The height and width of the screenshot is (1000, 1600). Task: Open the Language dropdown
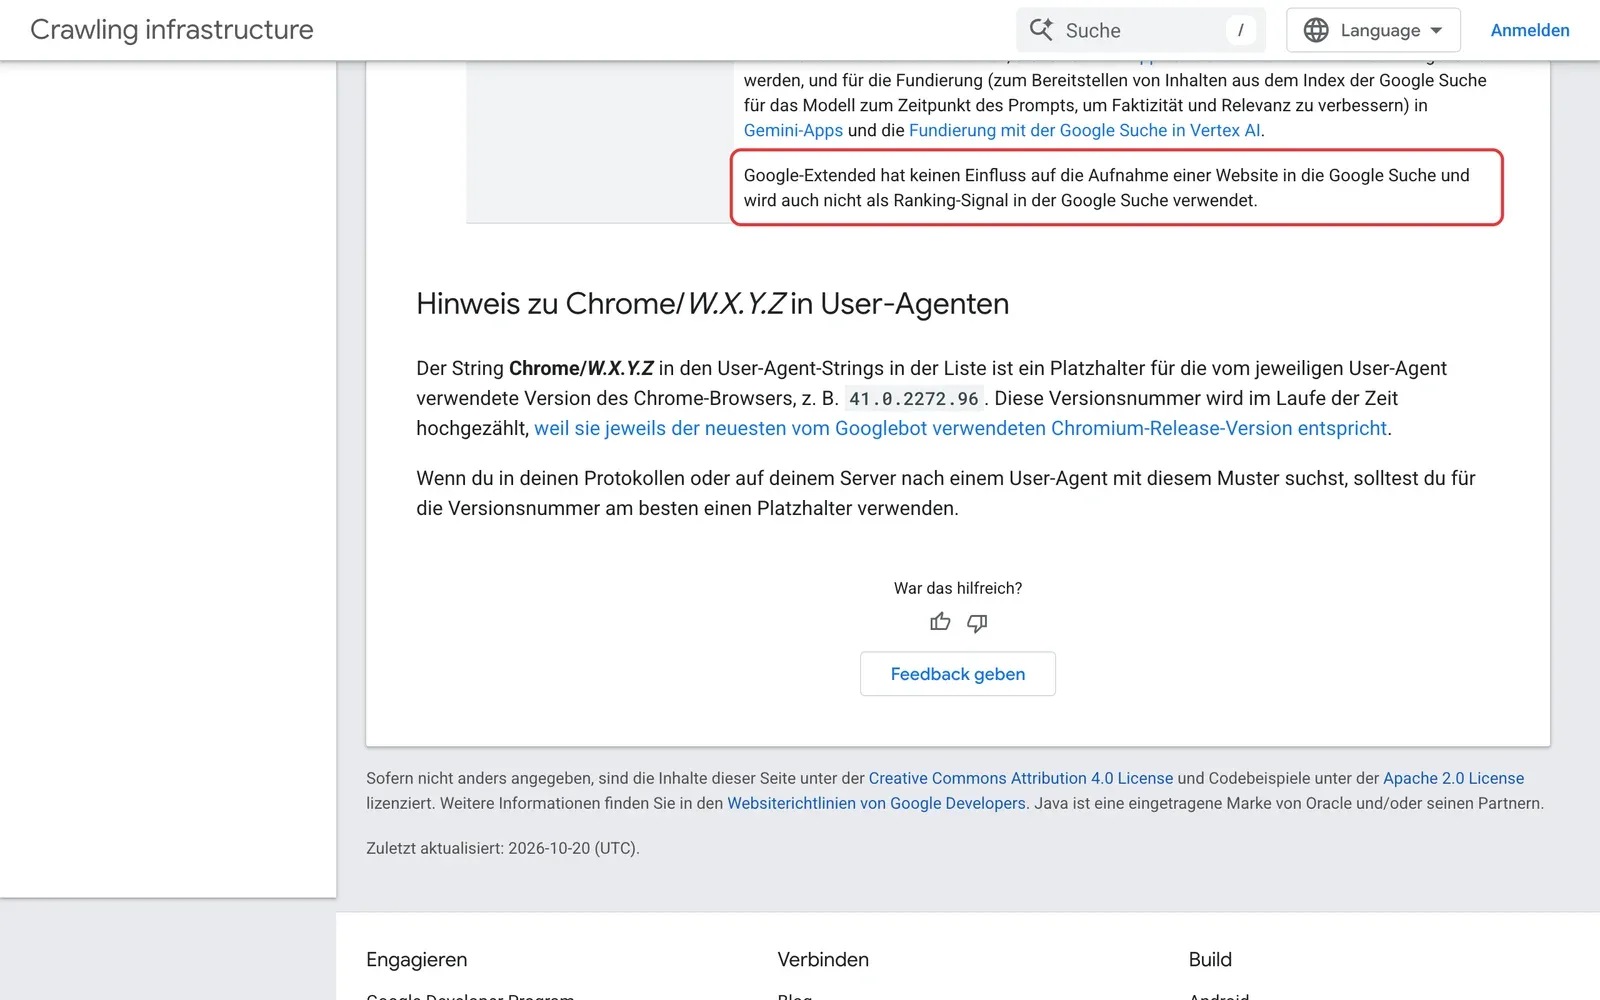[1373, 30]
